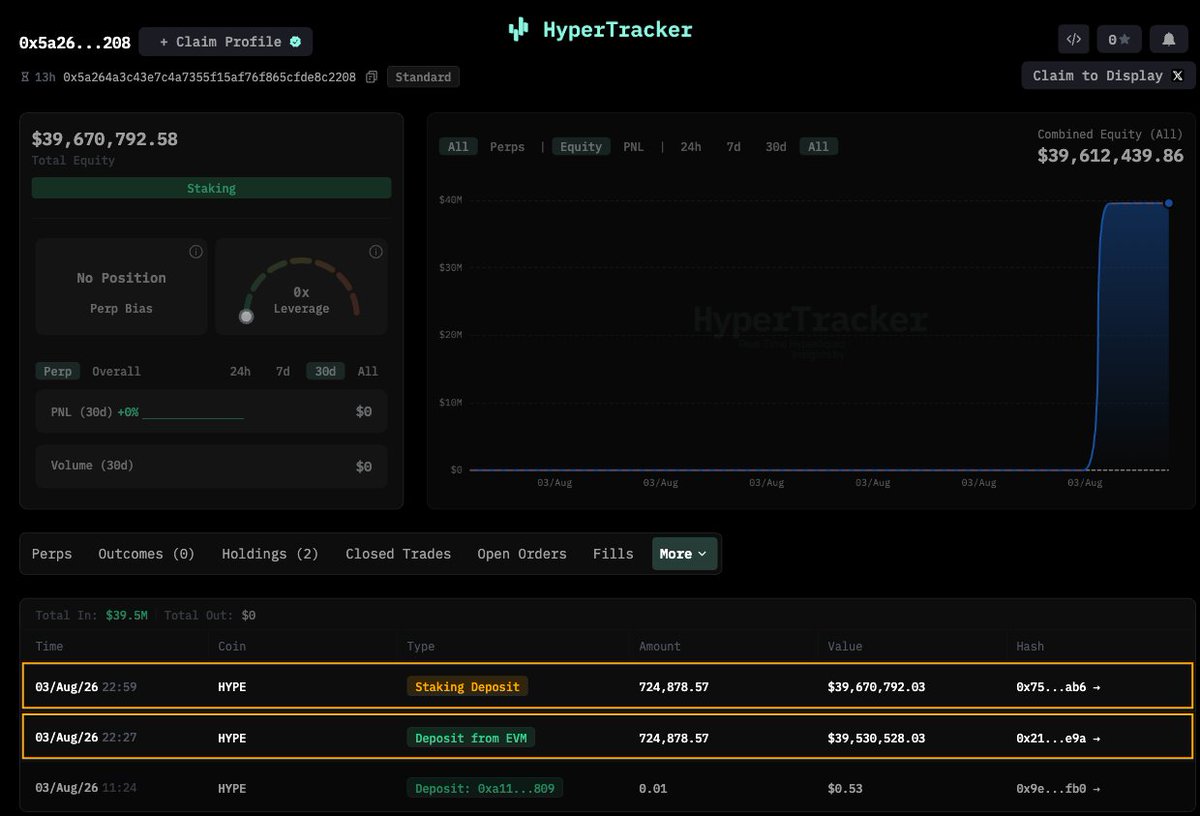This screenshot has width=1200, height=816.
Task: Click the Standard account tag
Action: (x=423, y=77)
